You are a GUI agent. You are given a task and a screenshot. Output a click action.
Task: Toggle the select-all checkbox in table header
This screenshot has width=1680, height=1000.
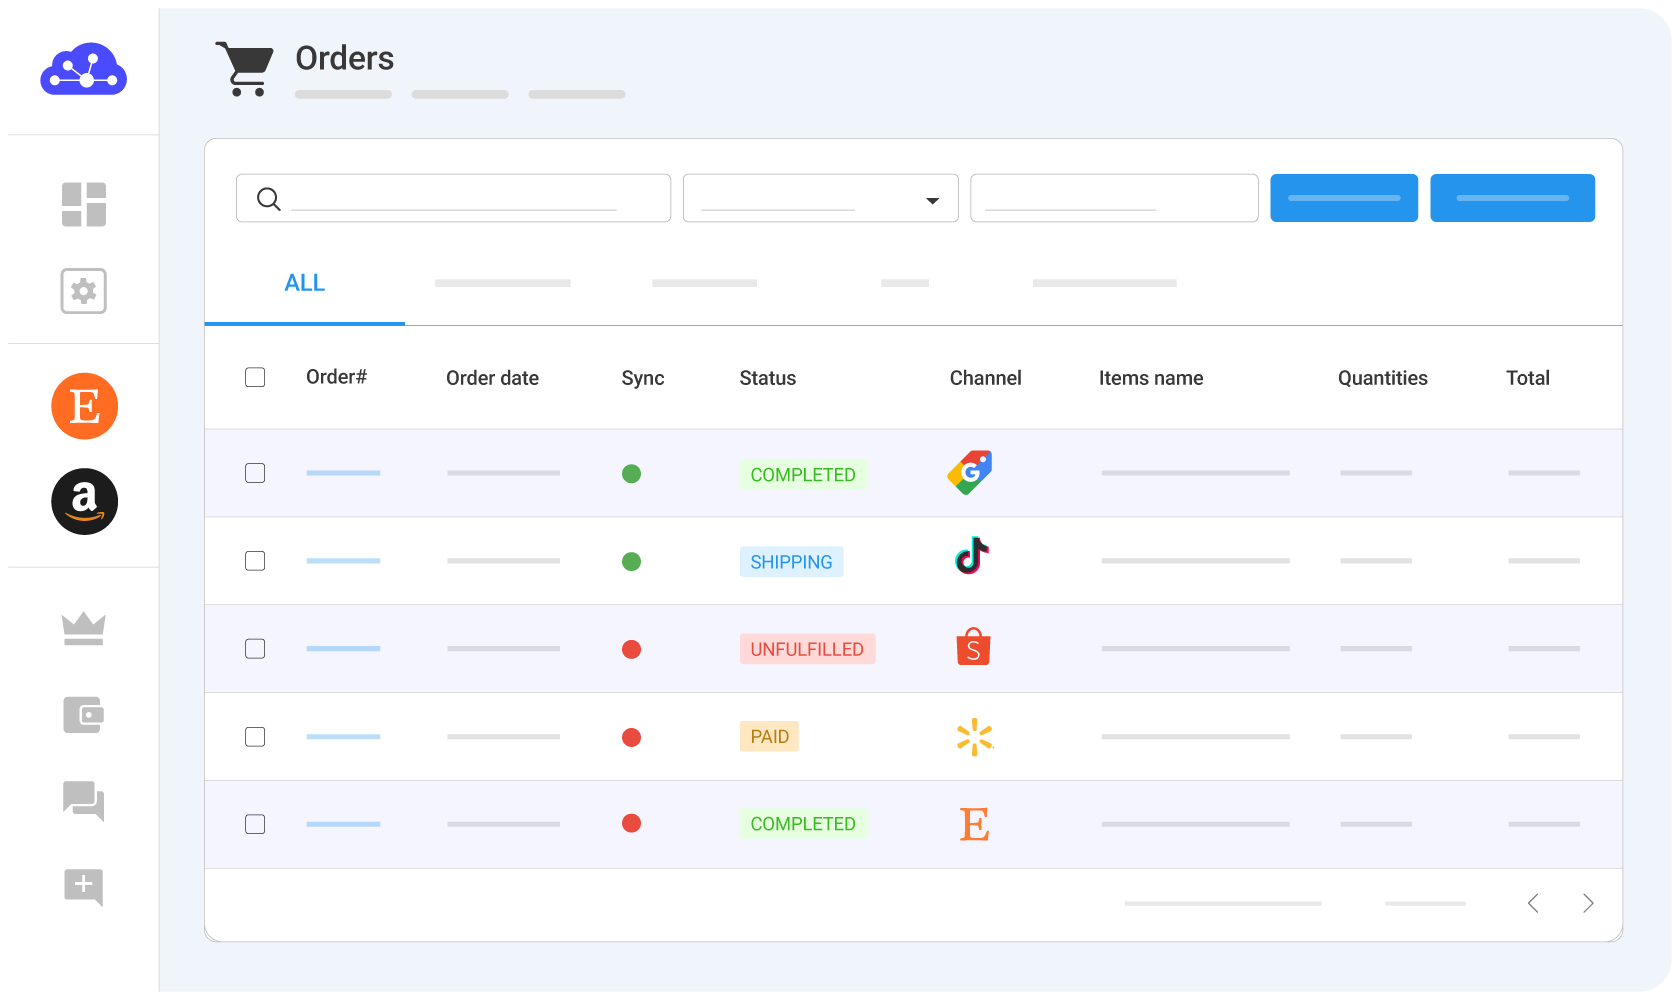click(255, 377)
